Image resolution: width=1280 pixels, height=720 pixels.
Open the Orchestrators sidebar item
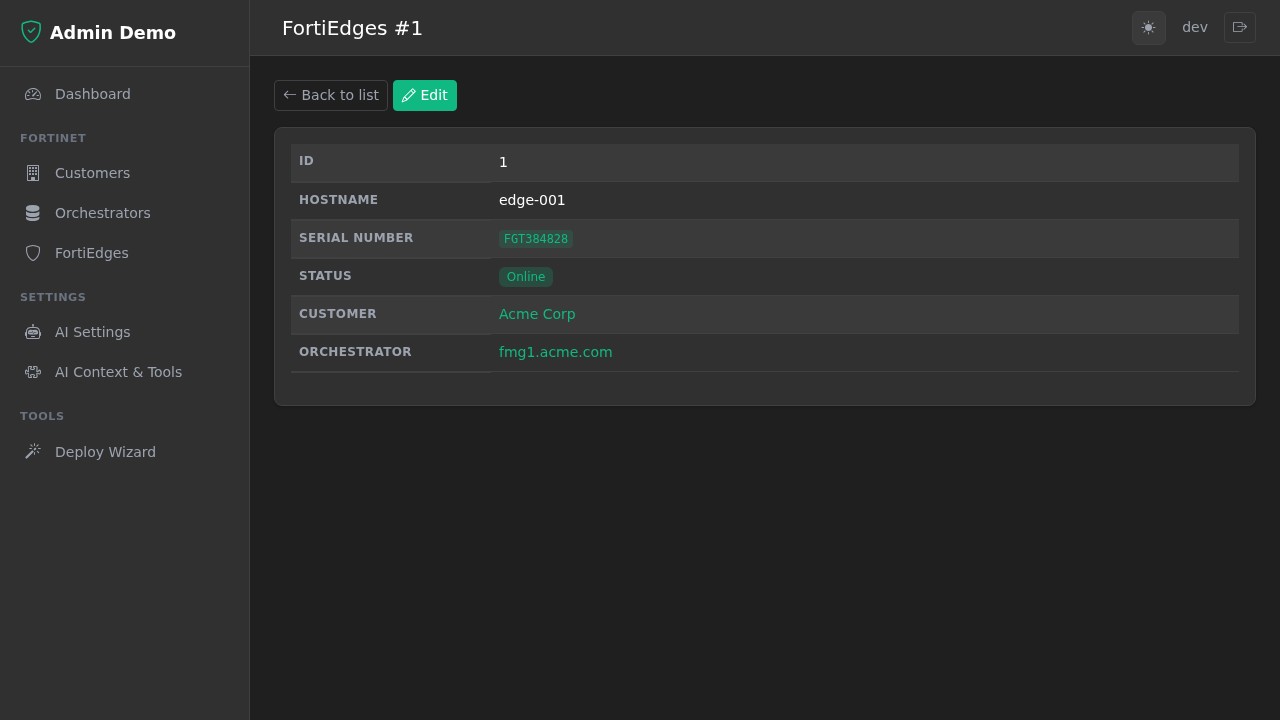[x=124, y=213]
